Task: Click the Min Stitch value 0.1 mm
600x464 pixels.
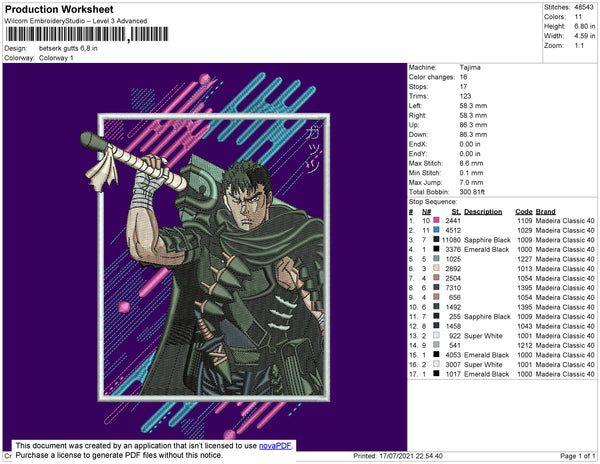Action: point(471,173)
